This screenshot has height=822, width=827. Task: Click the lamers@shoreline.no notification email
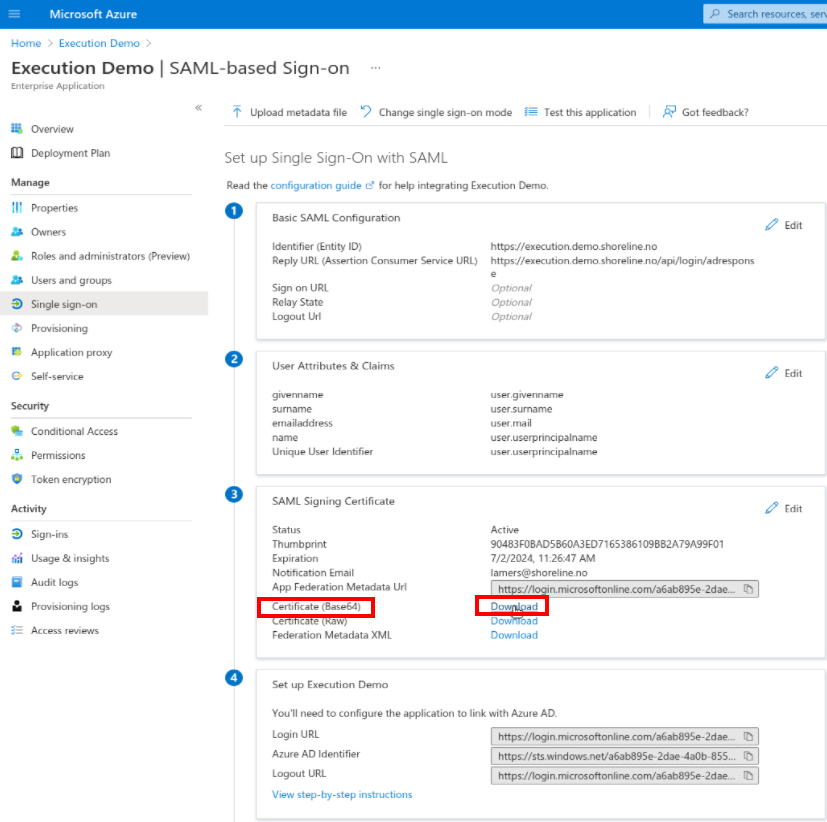point(538,572)
